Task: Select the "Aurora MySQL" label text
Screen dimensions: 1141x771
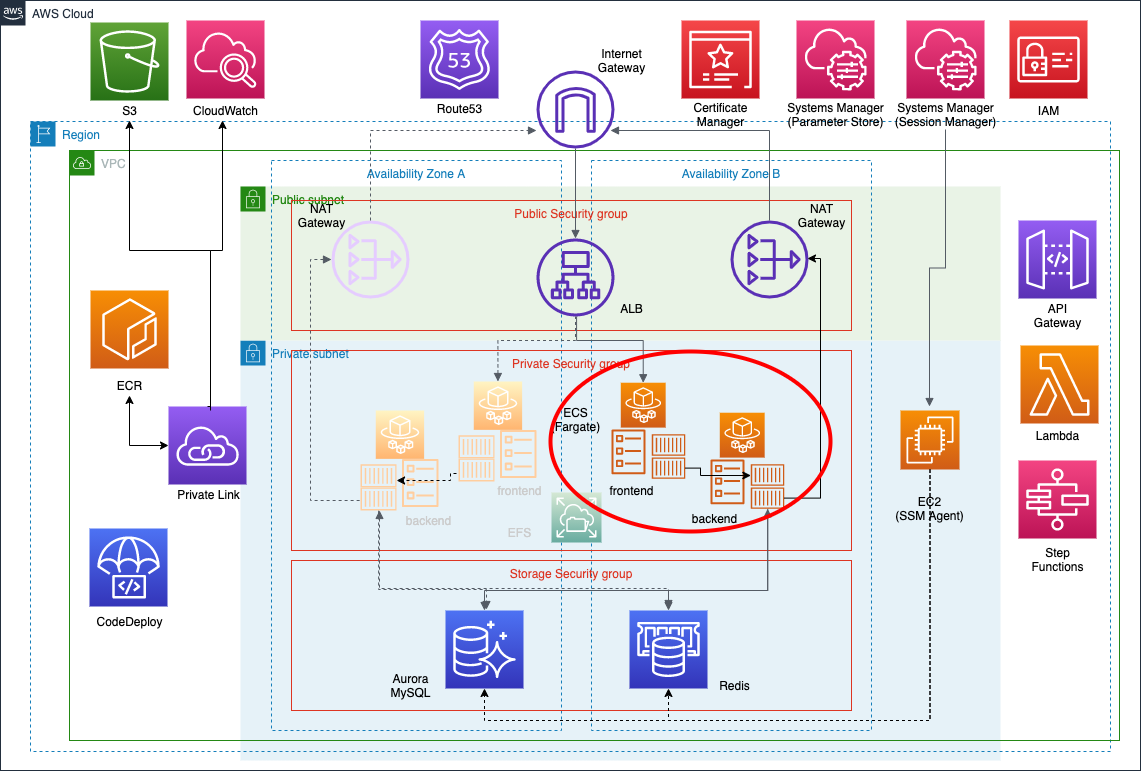Action: (410, 686)
